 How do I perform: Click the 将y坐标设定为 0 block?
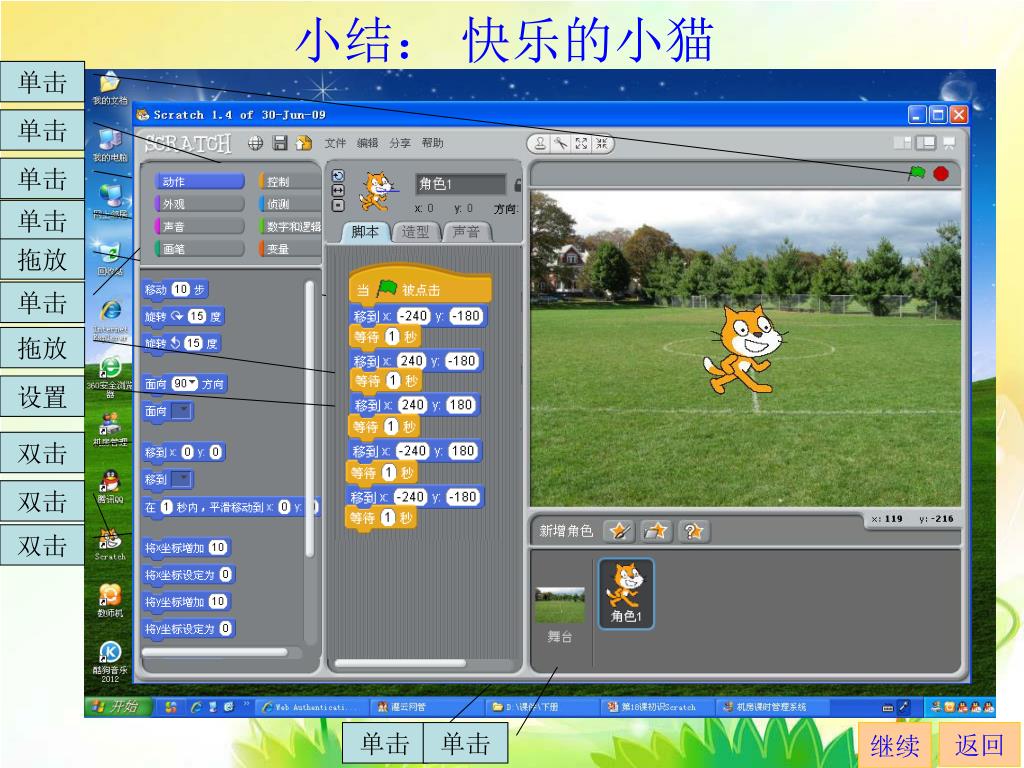click(x=189, y=628)
